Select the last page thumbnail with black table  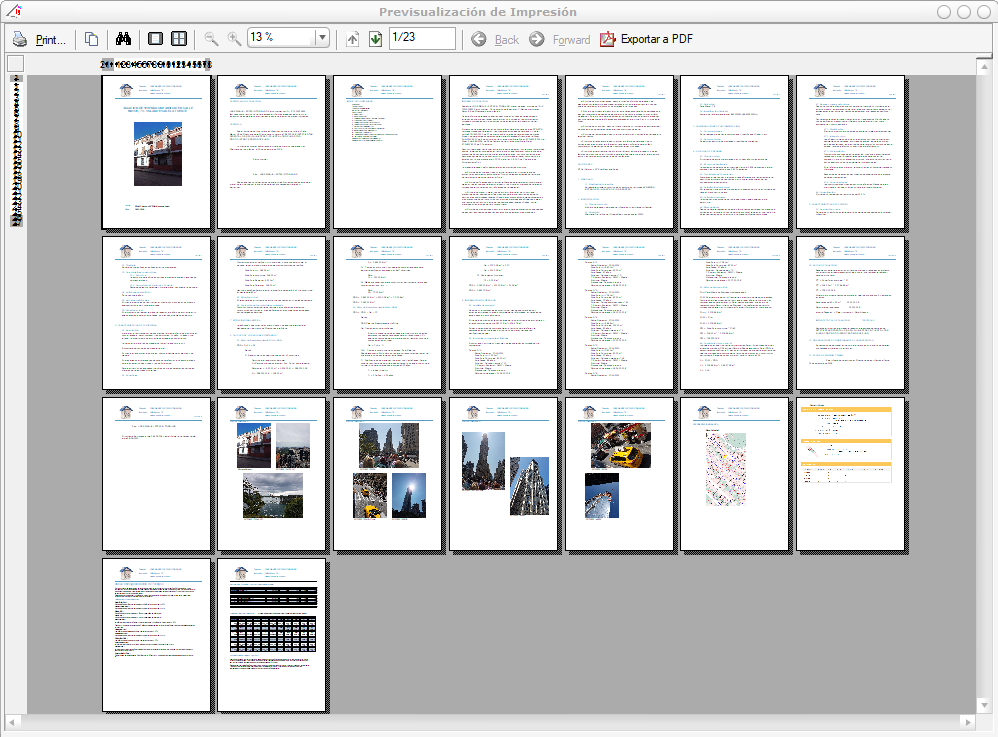tap(272, 634)
